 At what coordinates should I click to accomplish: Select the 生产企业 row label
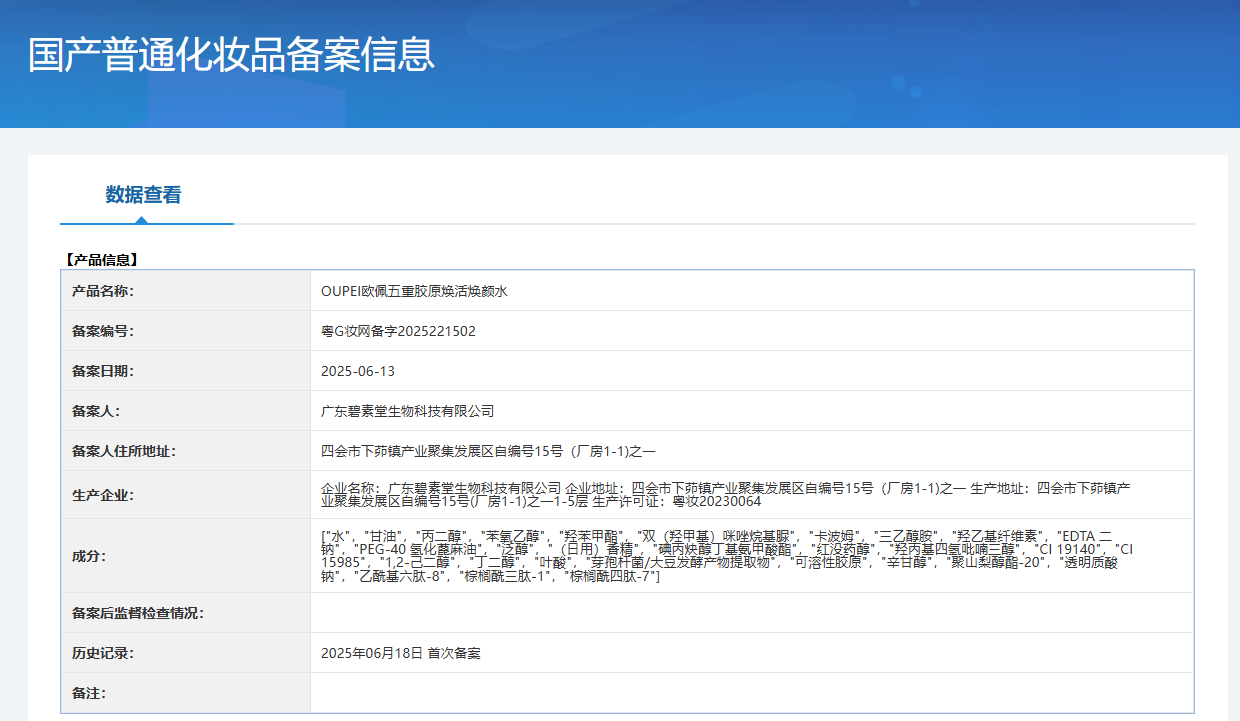pyautogui.click(x=103, y=495)
